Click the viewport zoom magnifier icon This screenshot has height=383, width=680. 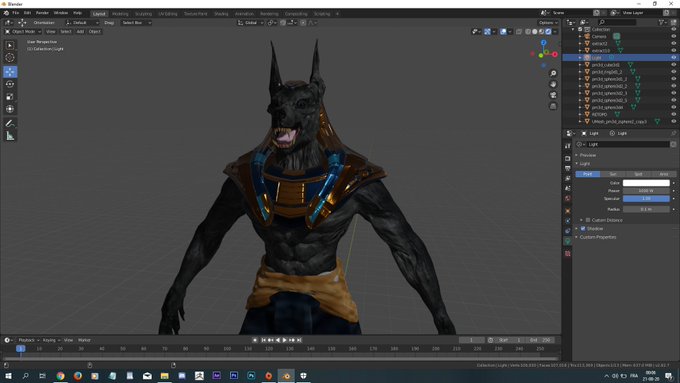click(553, 73)
